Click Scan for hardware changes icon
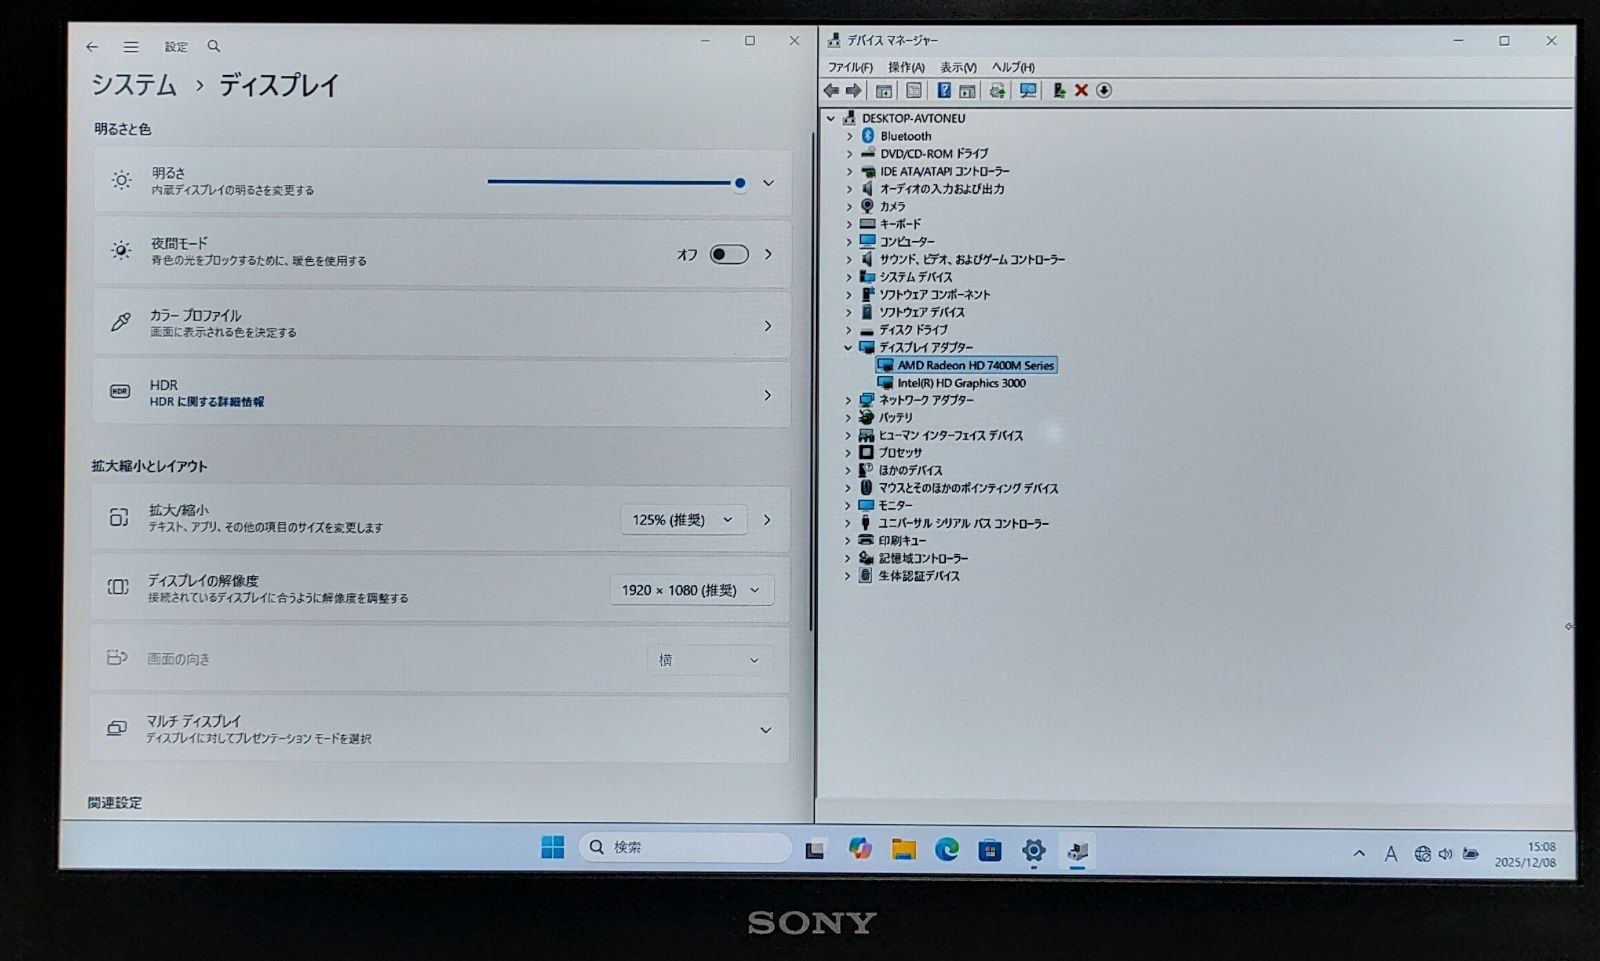The width and height of the screenshot is (1600, 961). [1028, 91]
